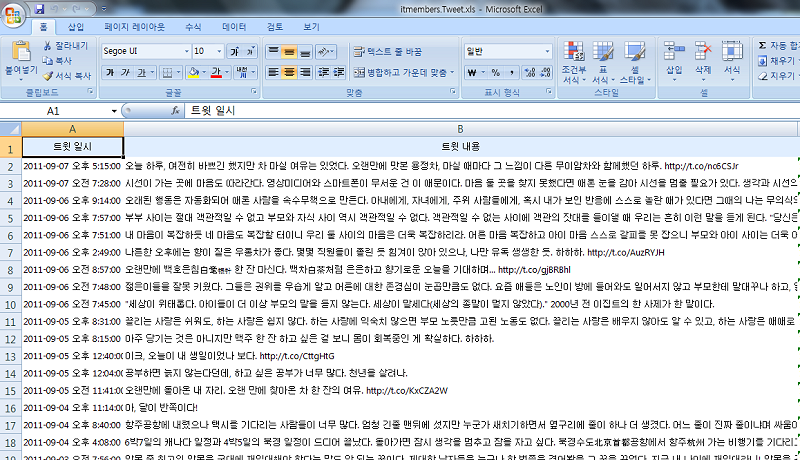The height and width of the screenshot is (460, 800).
Task: Open 셀 스타일 cell styles gallery
Action: 635,63
